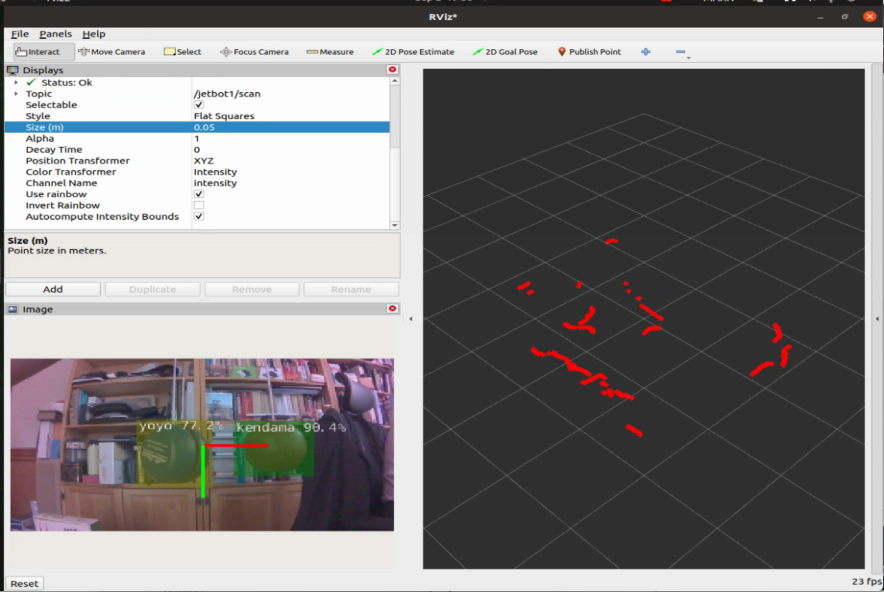Click the camera image with detected objects
884x592 pixels.
[202, 444]
